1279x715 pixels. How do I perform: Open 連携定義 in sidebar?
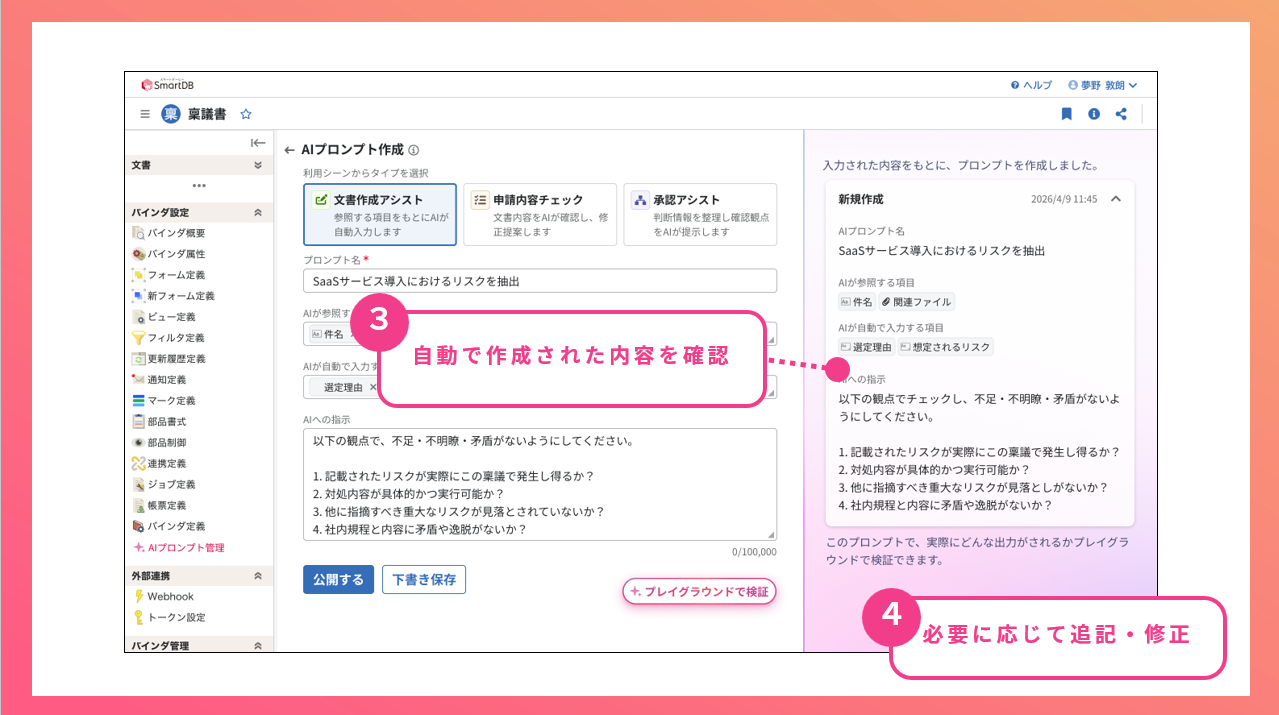[x=159, y=464]
